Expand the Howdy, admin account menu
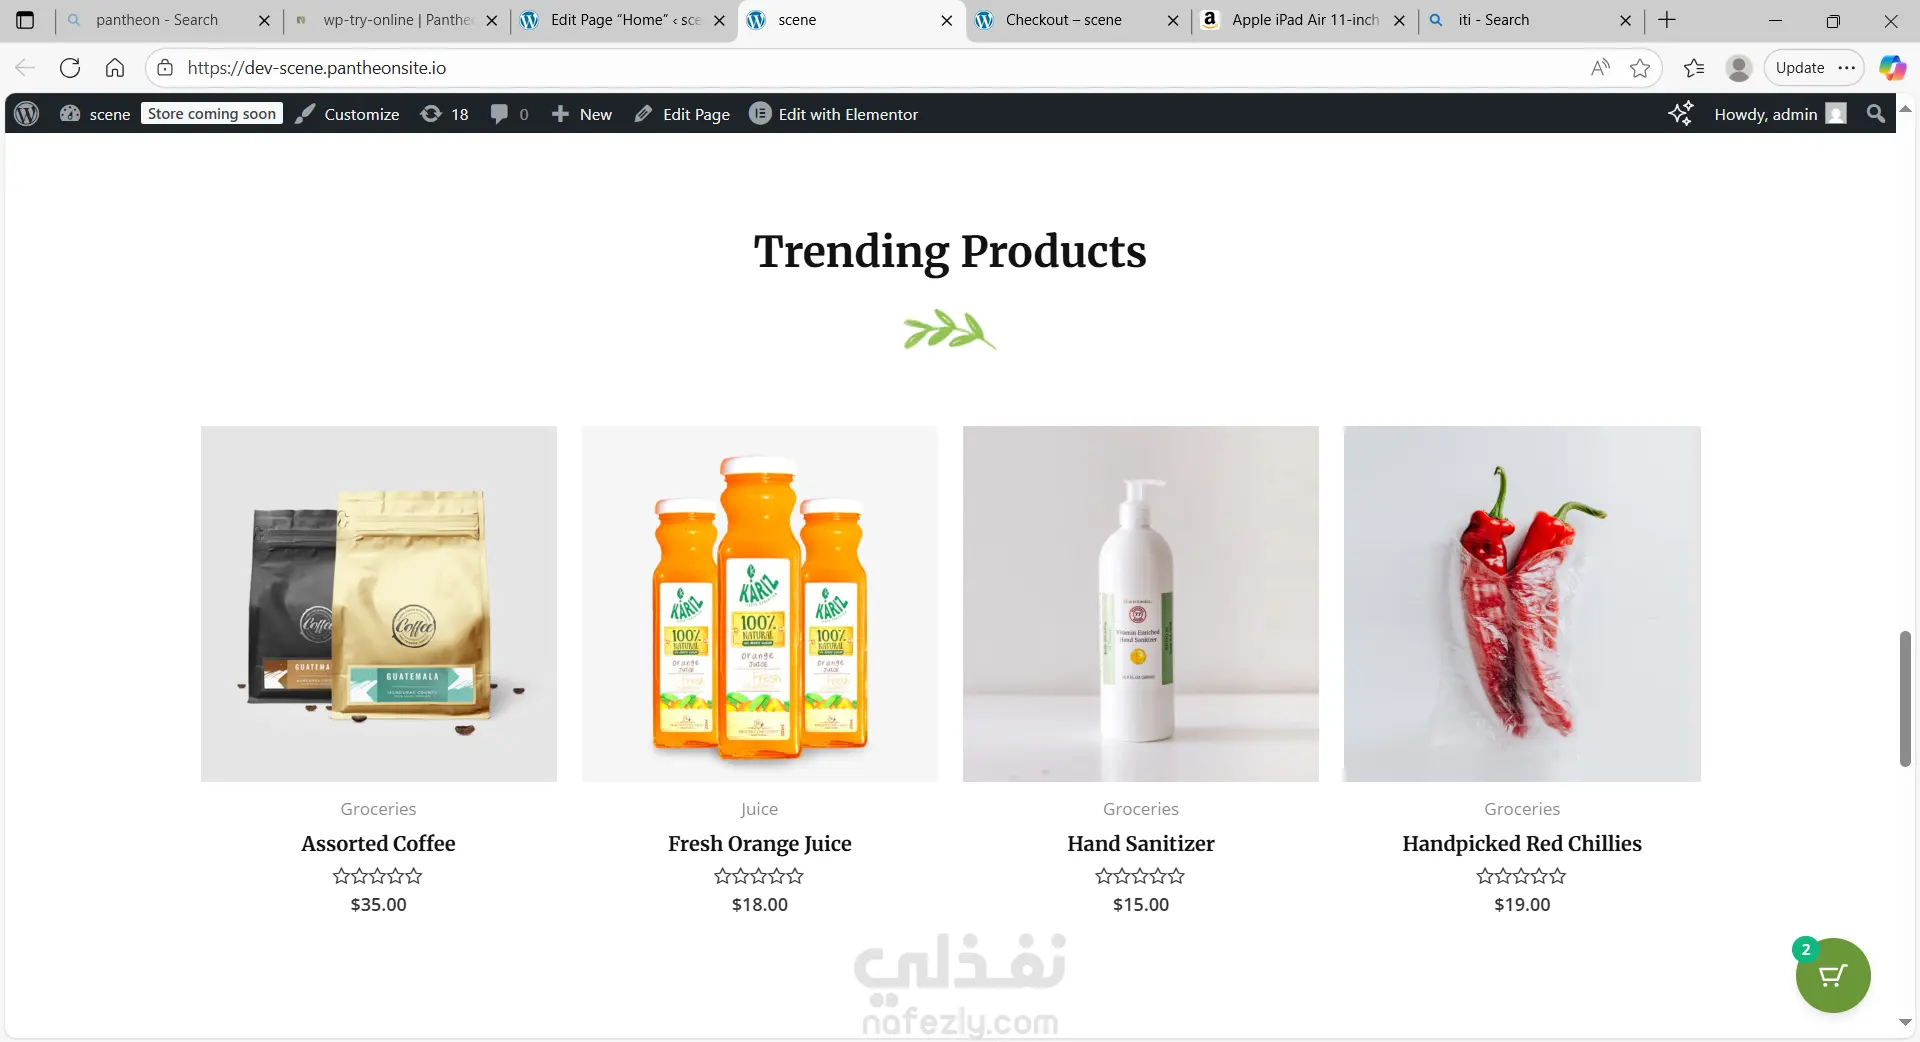Image resolution: width=1920 pixels, height=1042 pixels. [x=1780, y=114]
